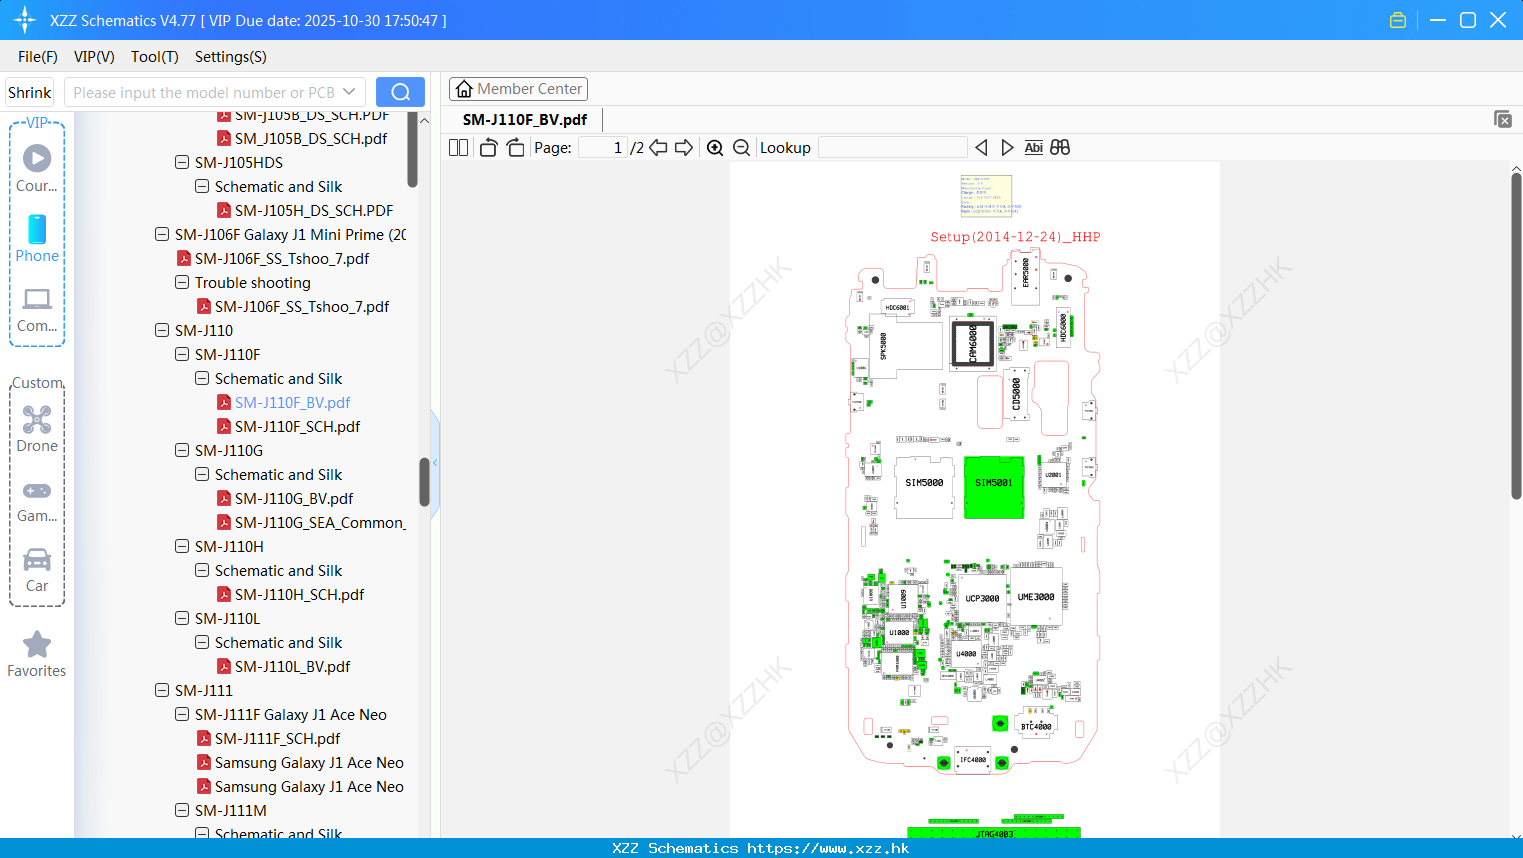This screenshot has height=858, width=1523.
Task: Open the Car category
Action: [37, 570]
